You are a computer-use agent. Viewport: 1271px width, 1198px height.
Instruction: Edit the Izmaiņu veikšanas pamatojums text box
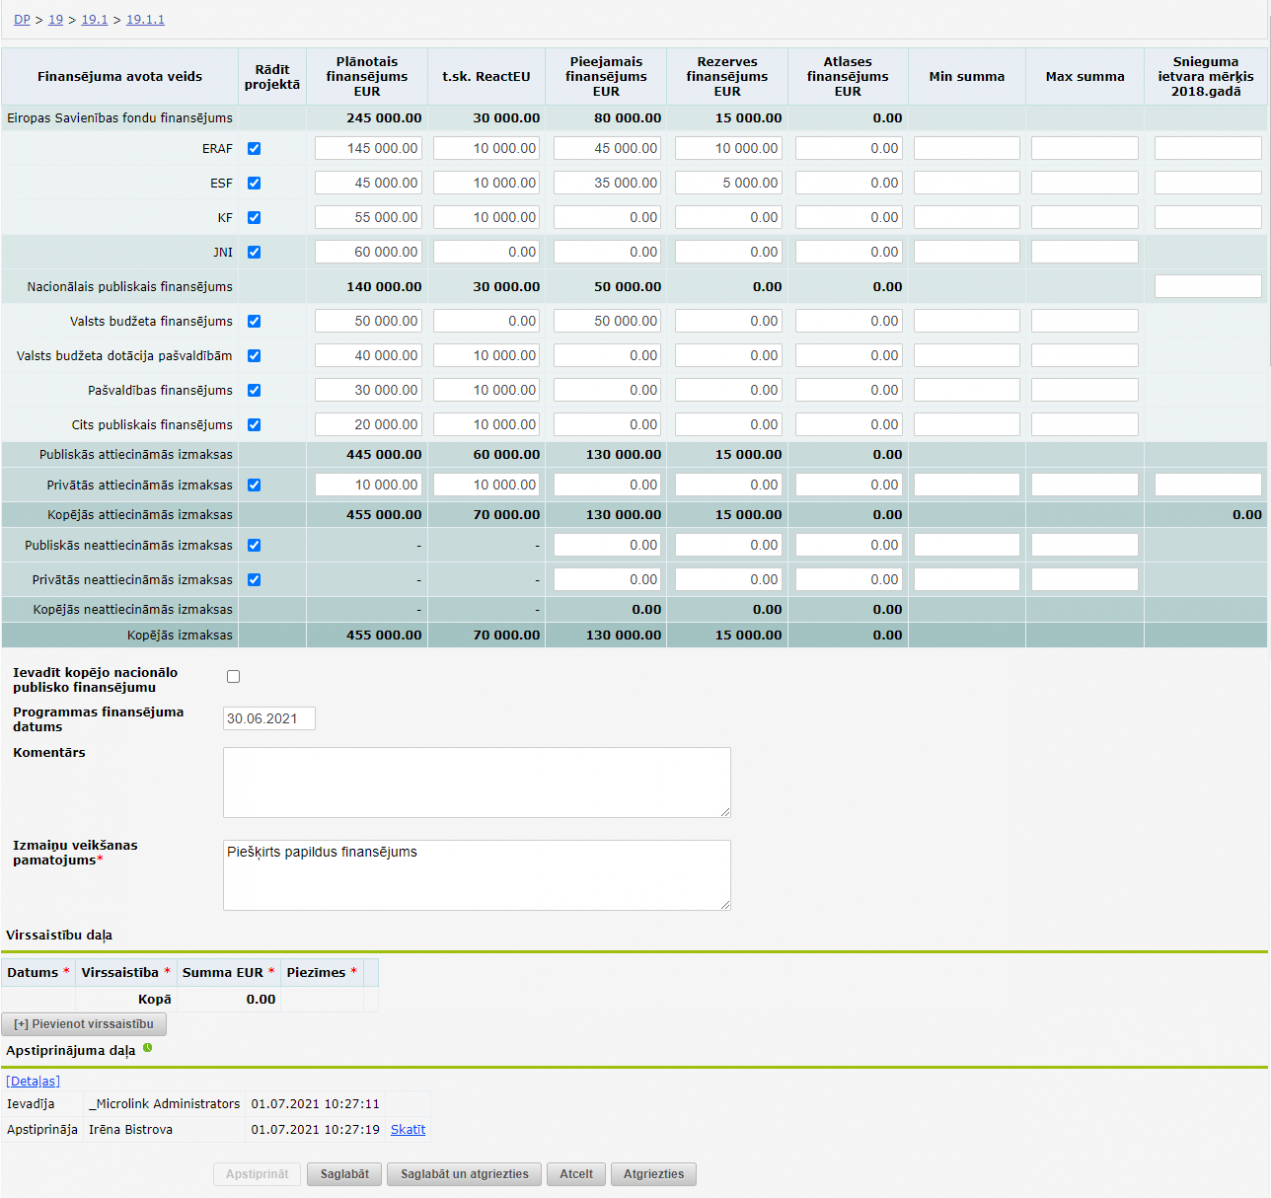coord(476,875)
